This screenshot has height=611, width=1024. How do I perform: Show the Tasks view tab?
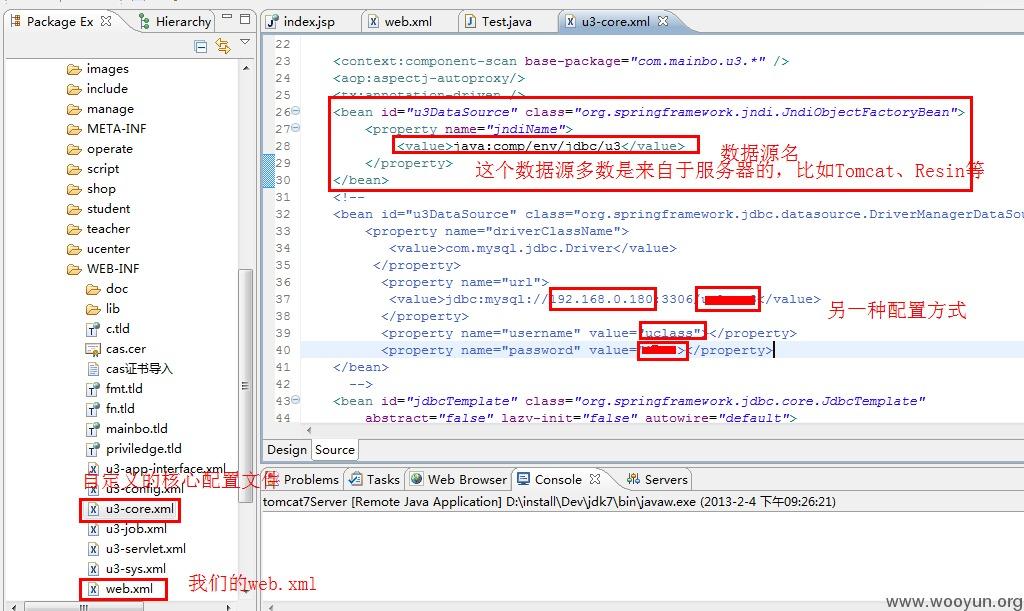click(374, 480)
